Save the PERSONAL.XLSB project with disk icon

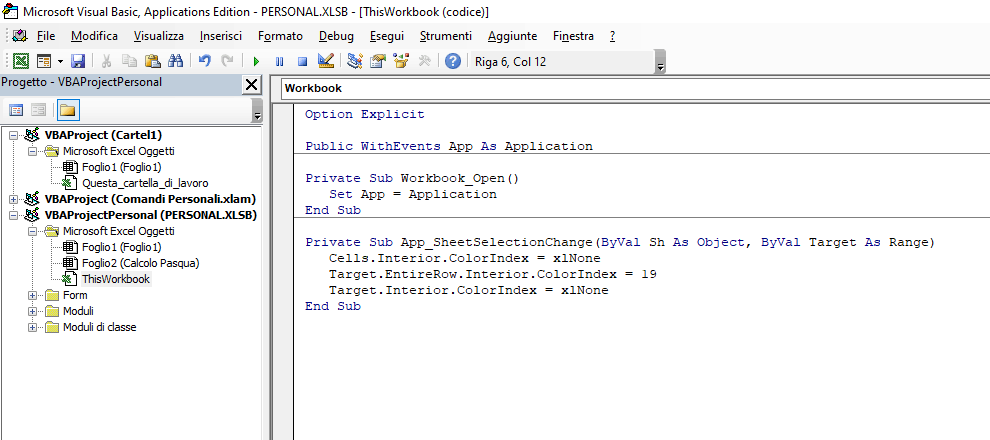[78, 61]
